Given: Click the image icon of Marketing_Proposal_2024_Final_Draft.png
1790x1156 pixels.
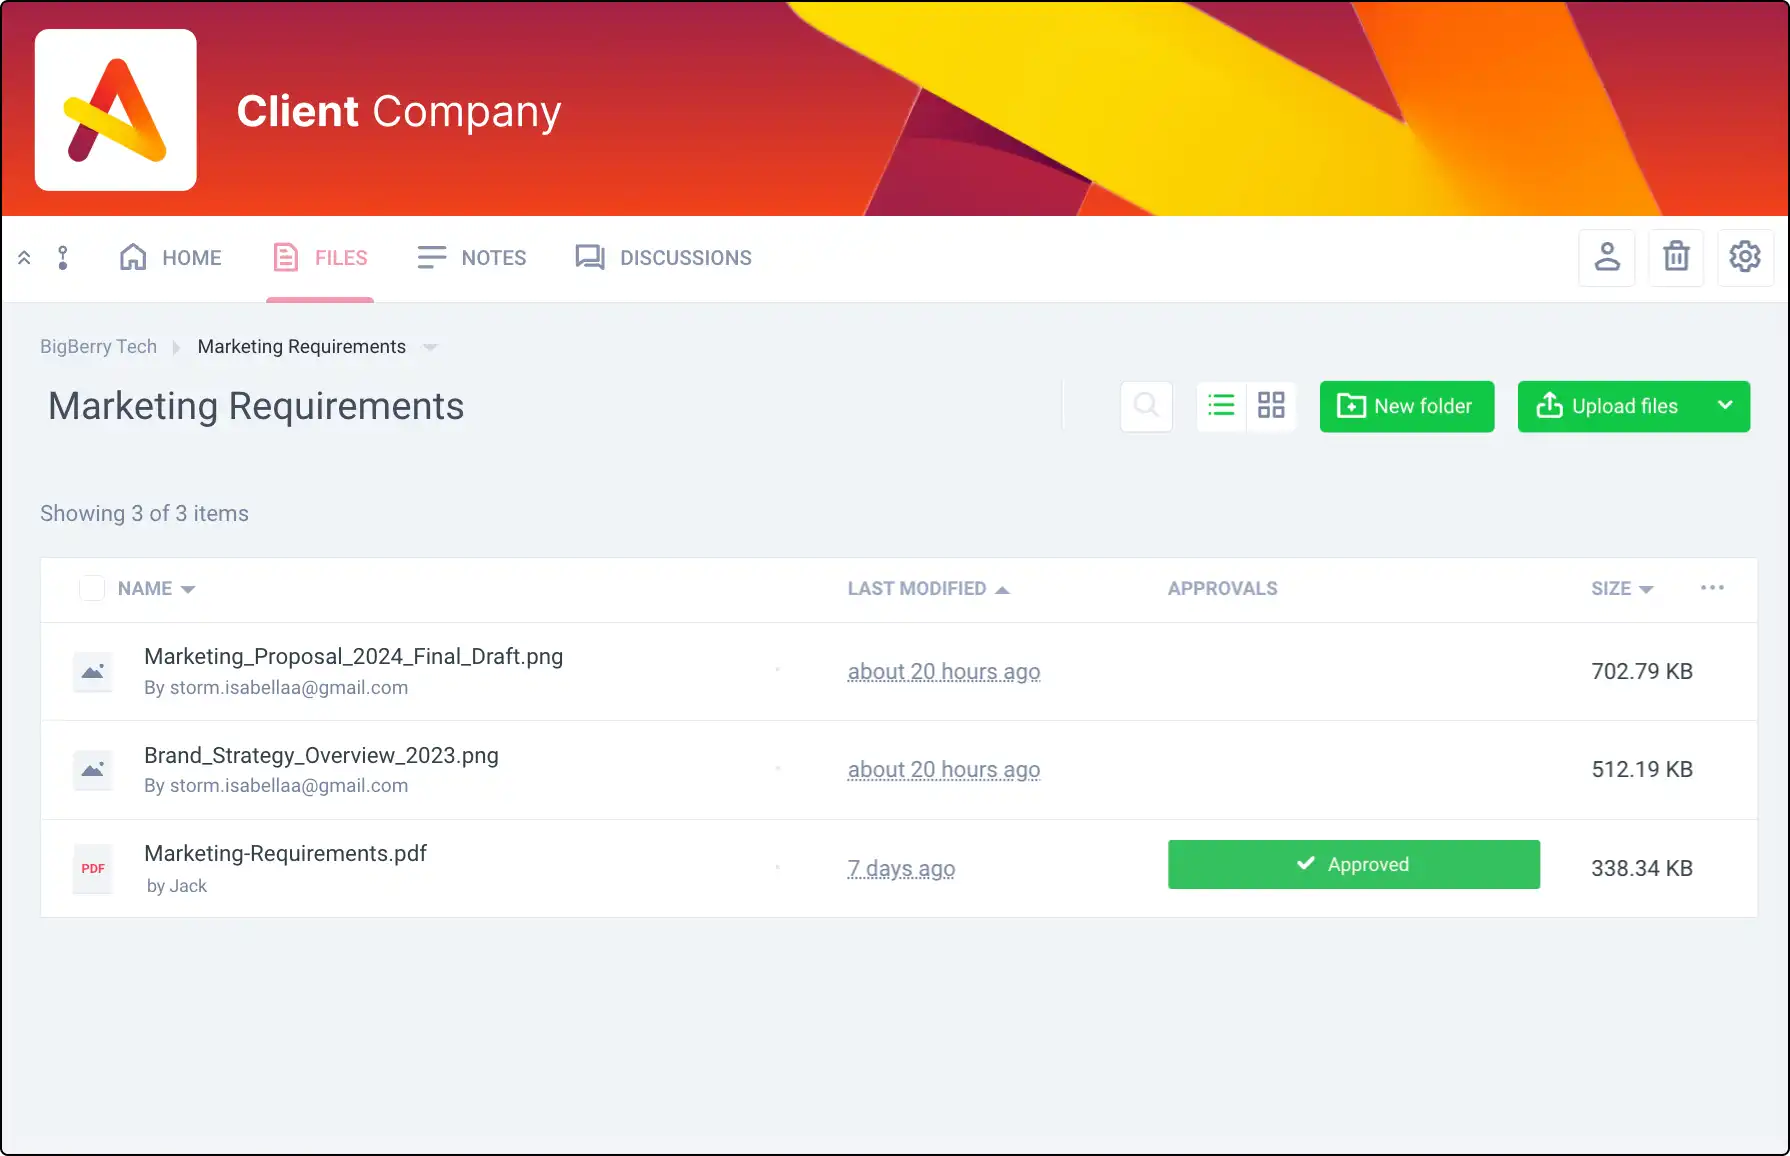Looking at the screenshot, I should coord(93,672).
